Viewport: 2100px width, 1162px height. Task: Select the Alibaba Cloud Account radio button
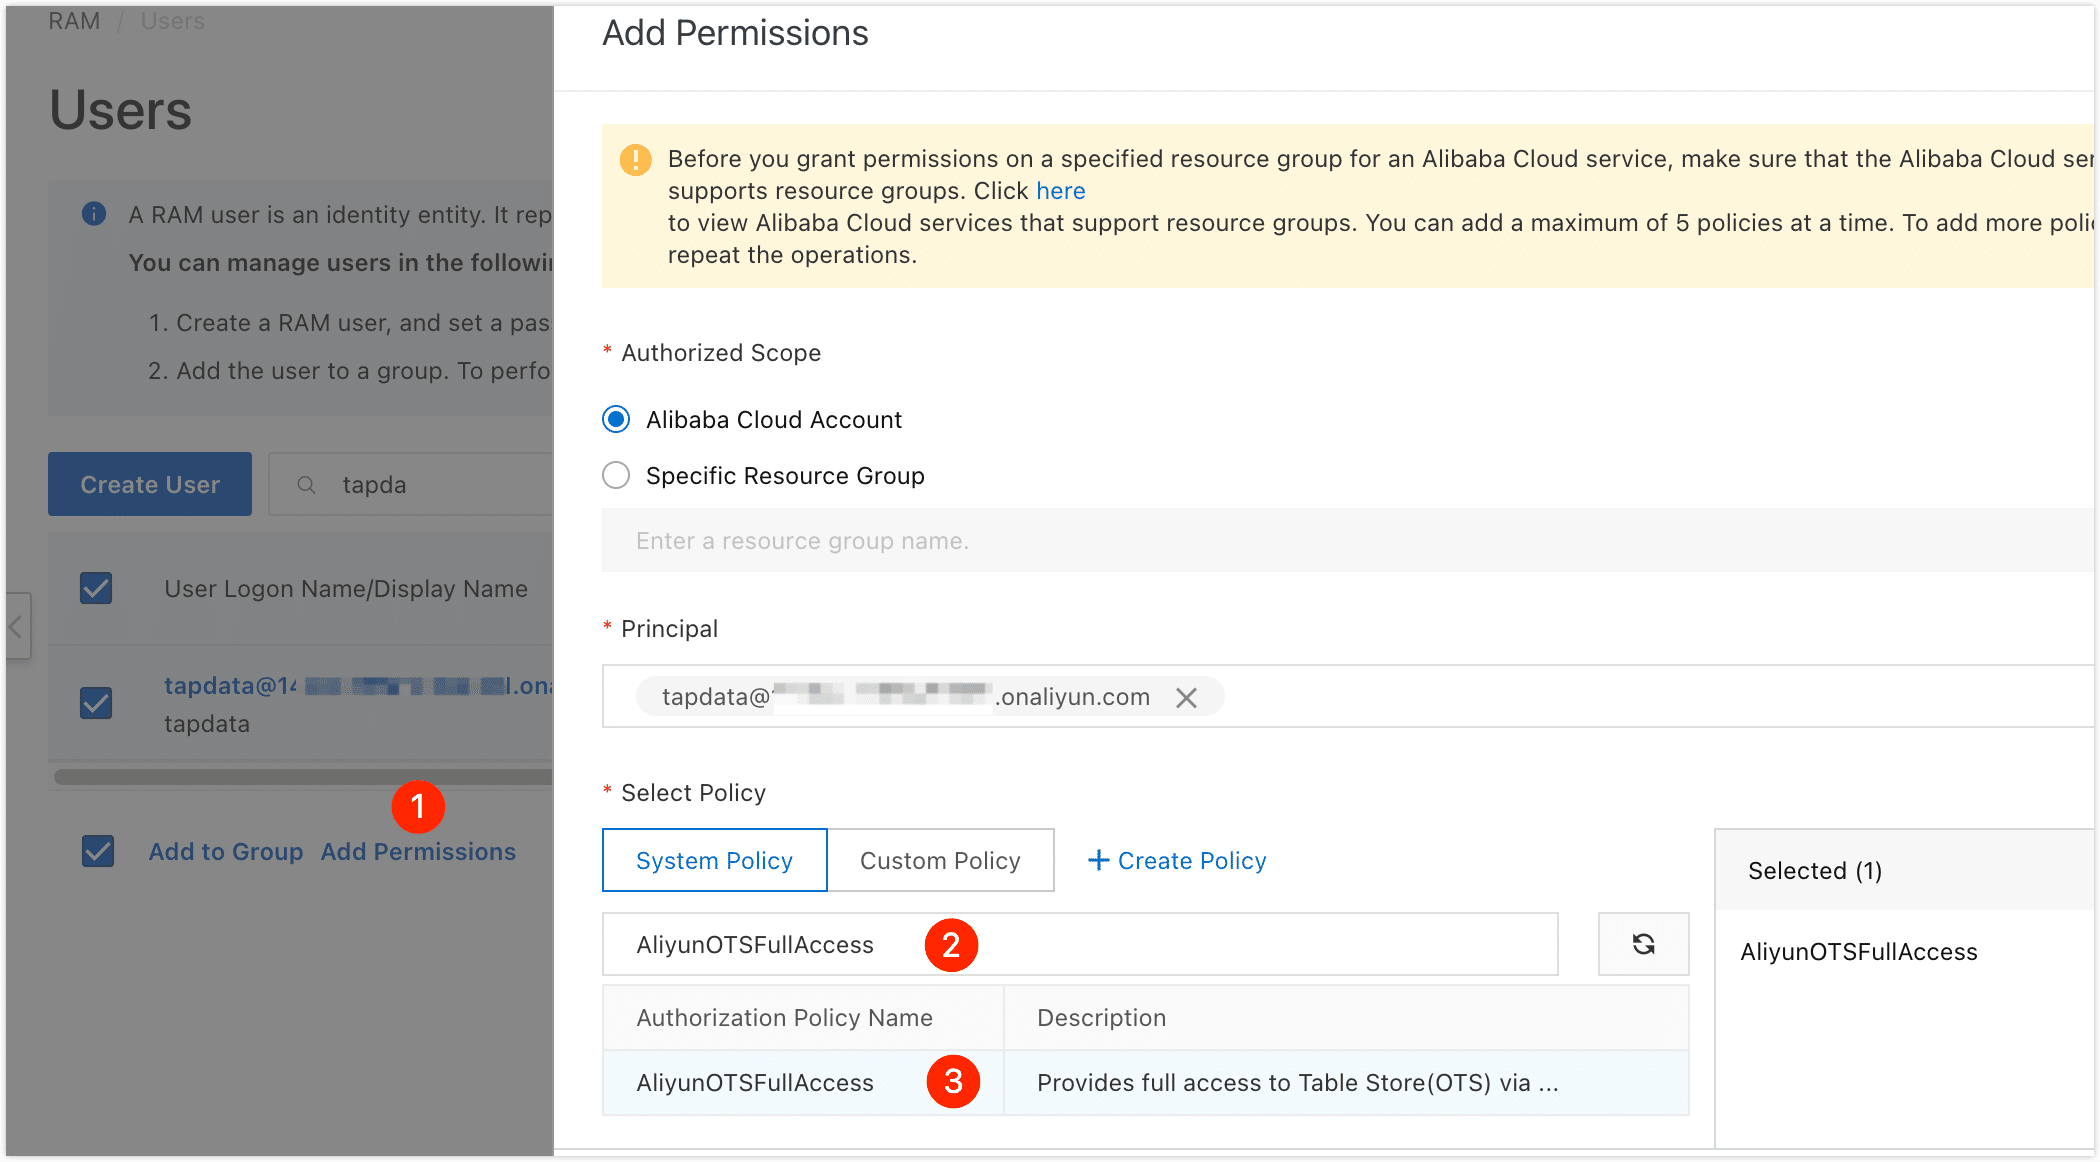(x=615, y=419)
